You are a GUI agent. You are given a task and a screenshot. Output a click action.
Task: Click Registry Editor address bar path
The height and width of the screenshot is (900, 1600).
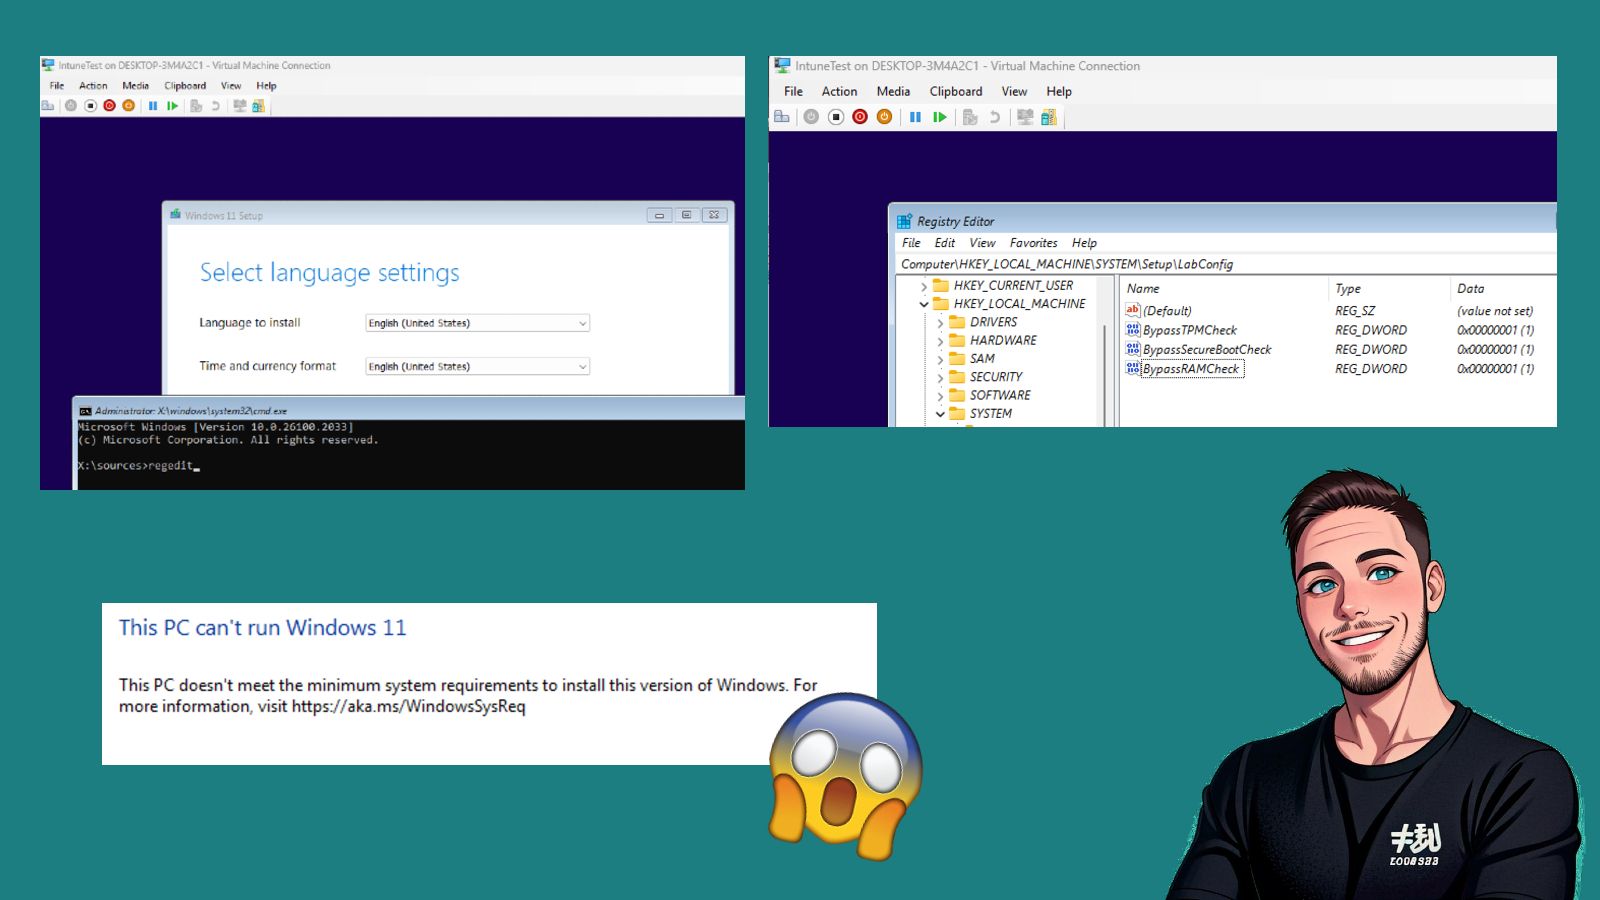(1067, 264)
